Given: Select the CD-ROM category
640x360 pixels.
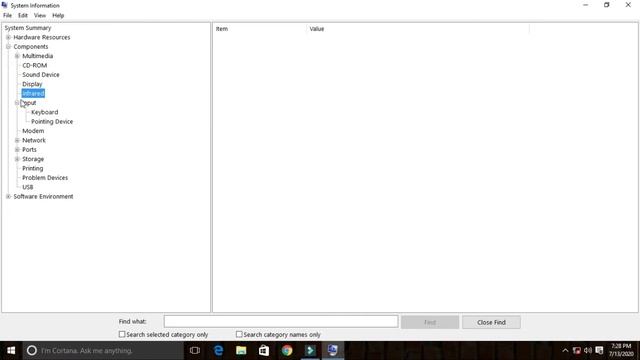Looking at the screenshot, I should click(35, 65).
